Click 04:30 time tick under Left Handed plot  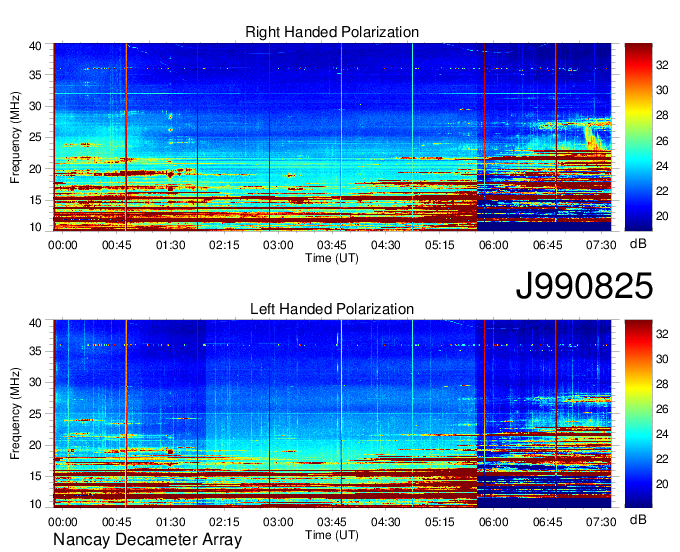(x=386, y=522)
